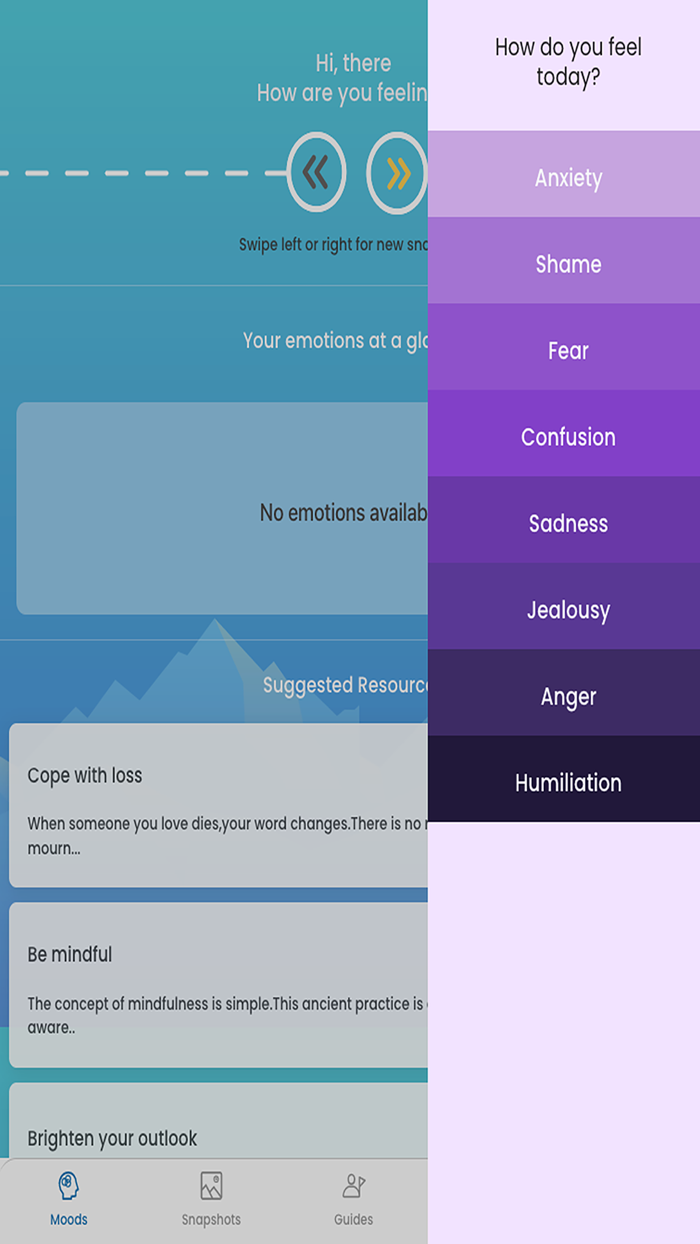Select the Moods head icon in bottom navigation
This screenshot has width=700, height=1244.
click(x=68, y=1186)
